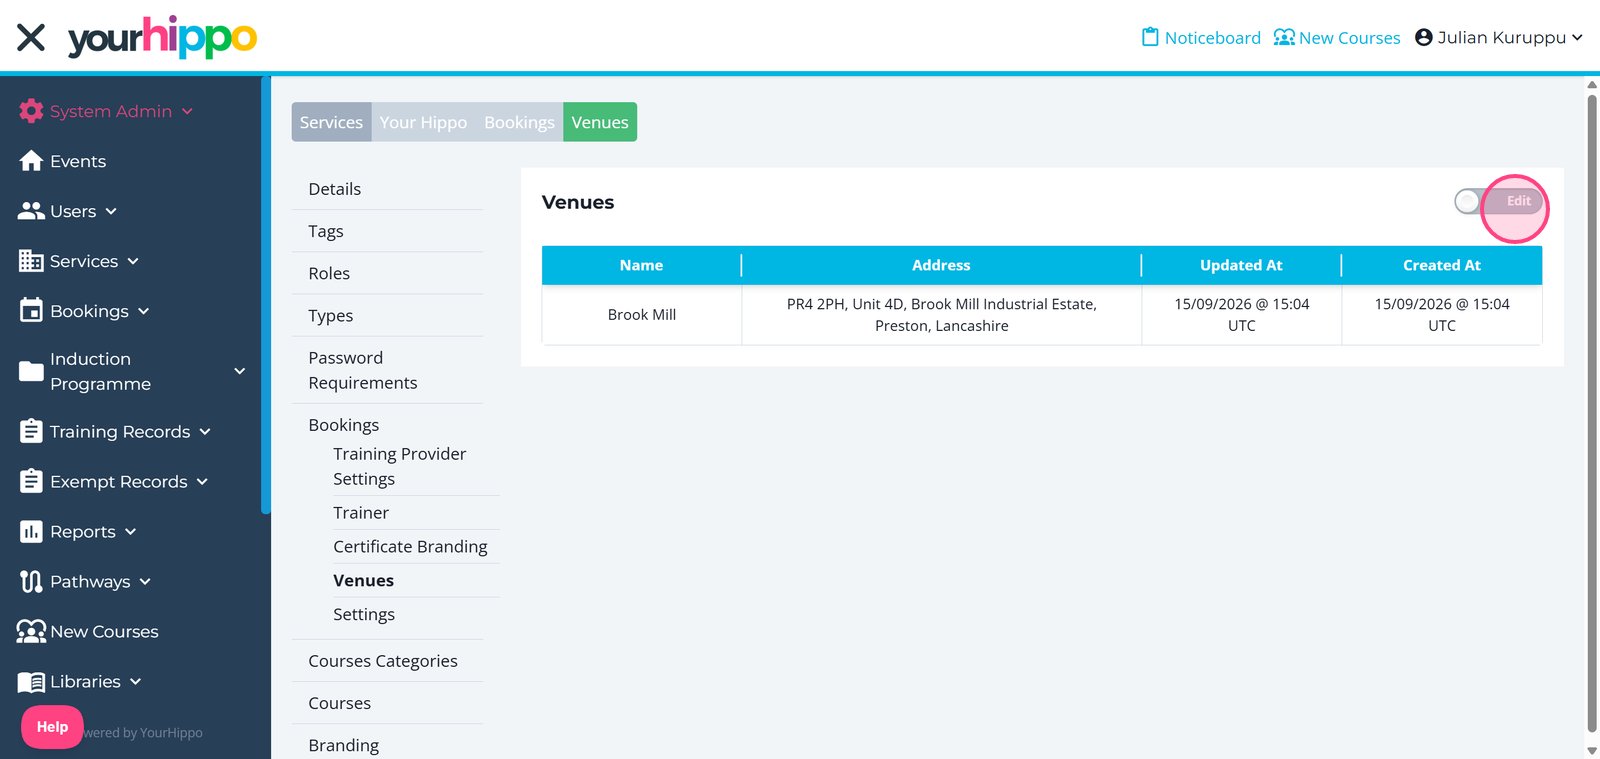Click the Noticeboard clipboard icon in header
Viewport: 1600px width, 759px height.
(1150, 37)
